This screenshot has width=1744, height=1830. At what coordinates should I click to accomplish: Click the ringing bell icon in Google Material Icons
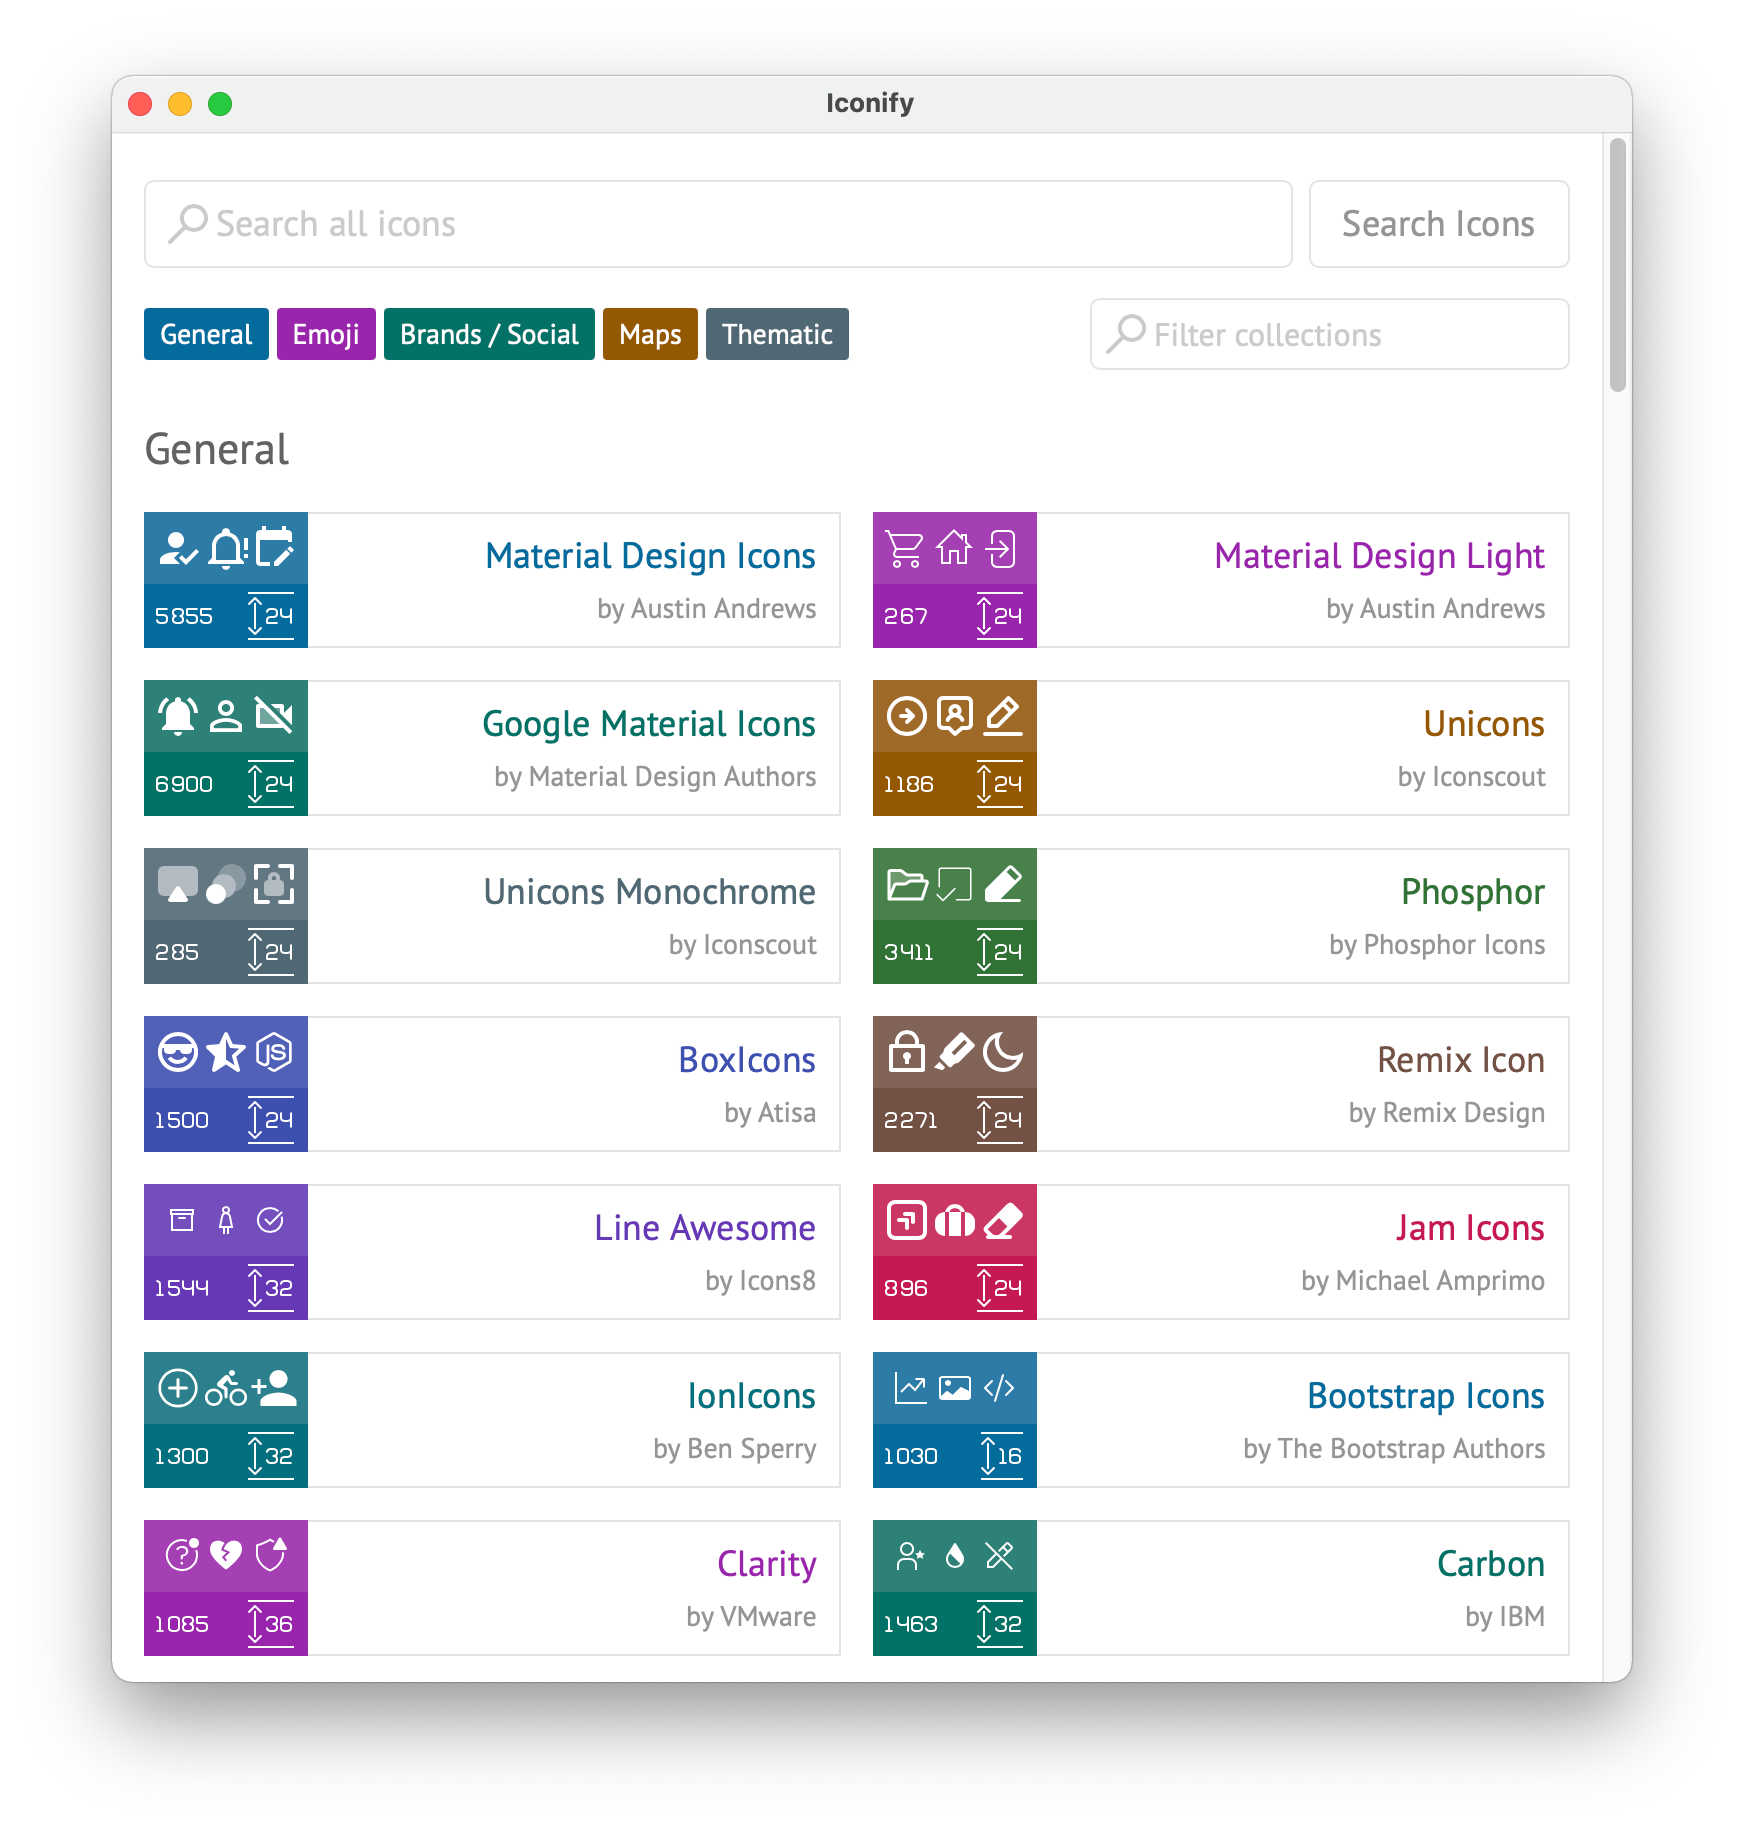178,716
